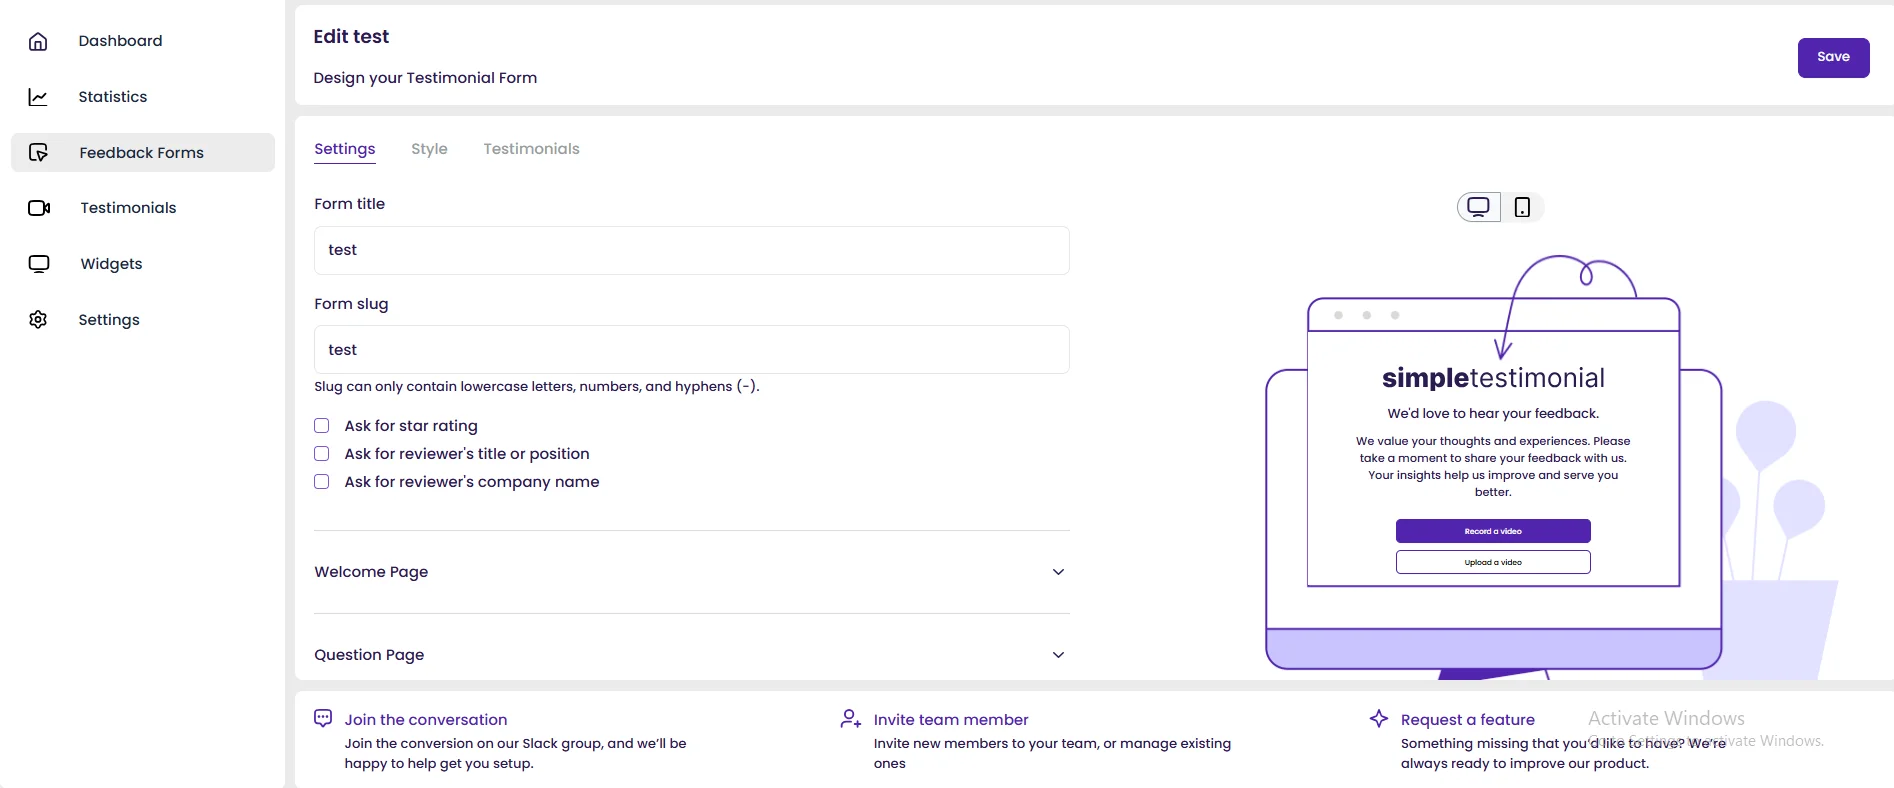Viewport: 1894px width, 788px height.
Task: Expand the Welcome Page section
Action: click(1058, 572)
